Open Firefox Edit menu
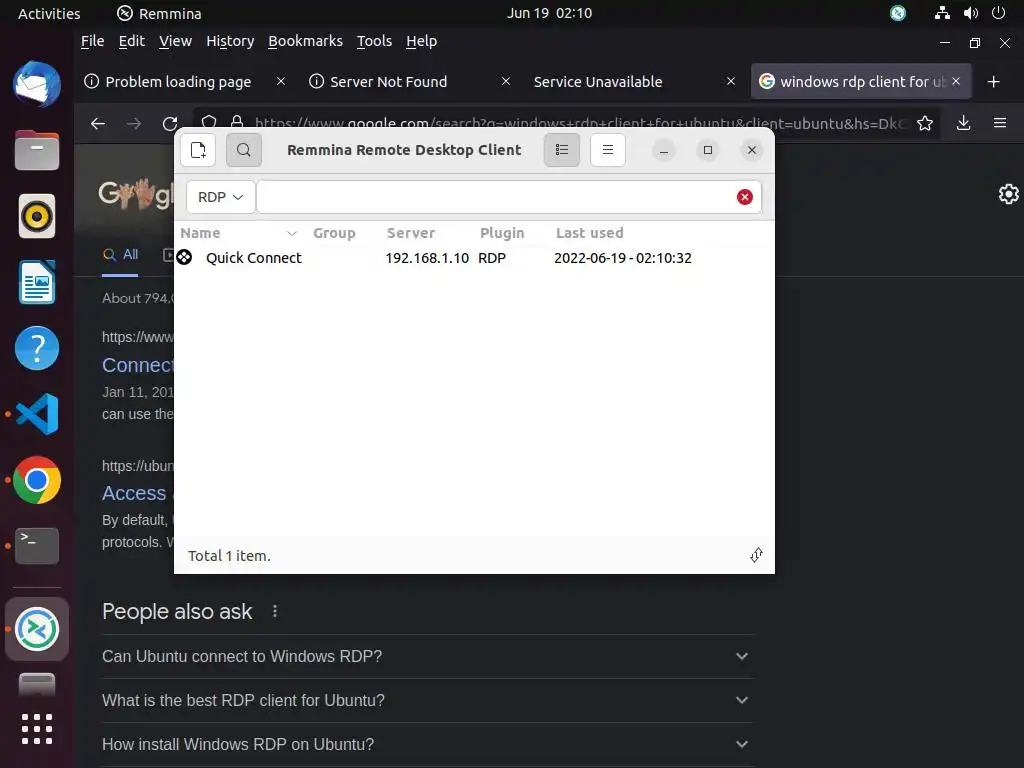This screenshot has height=768, width=1024. pyautogui.click(x=131, y=41)
